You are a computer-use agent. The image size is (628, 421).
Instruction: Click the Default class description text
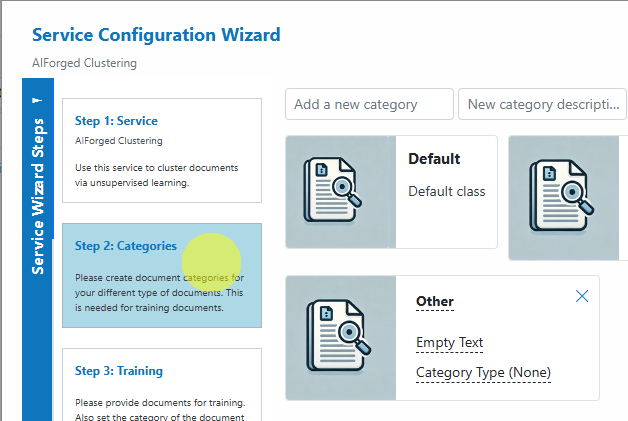point(447,191)
